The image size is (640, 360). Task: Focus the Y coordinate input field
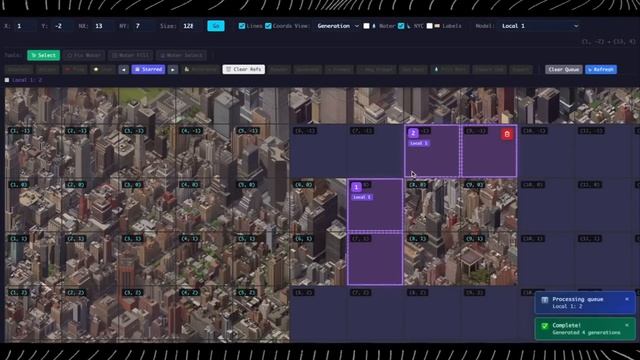point(63,26)
